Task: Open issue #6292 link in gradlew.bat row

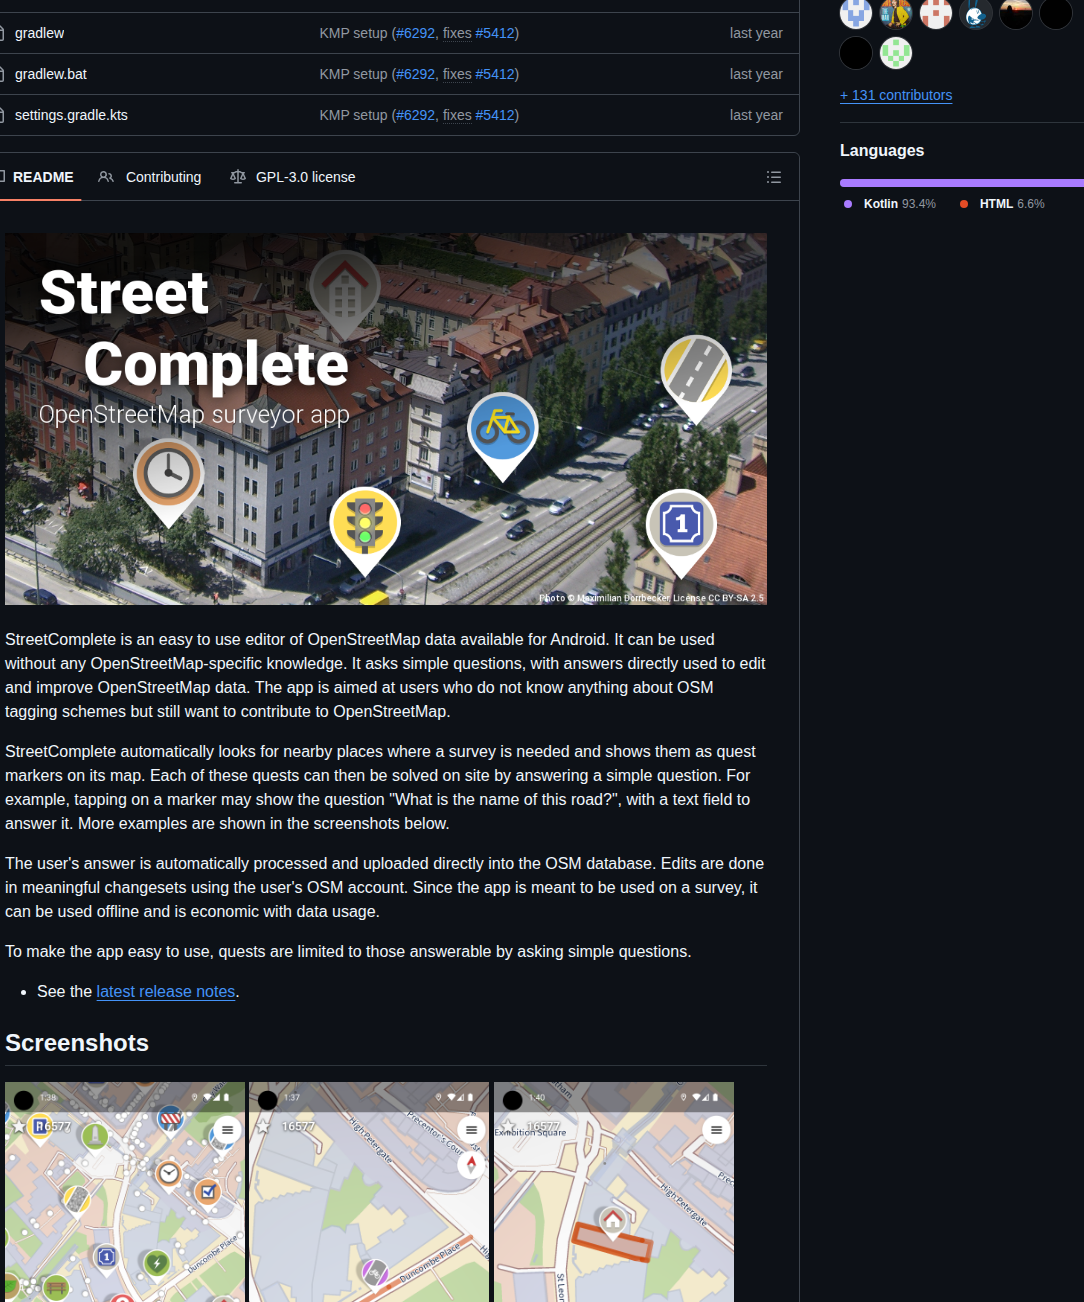Action: [416, 74]
